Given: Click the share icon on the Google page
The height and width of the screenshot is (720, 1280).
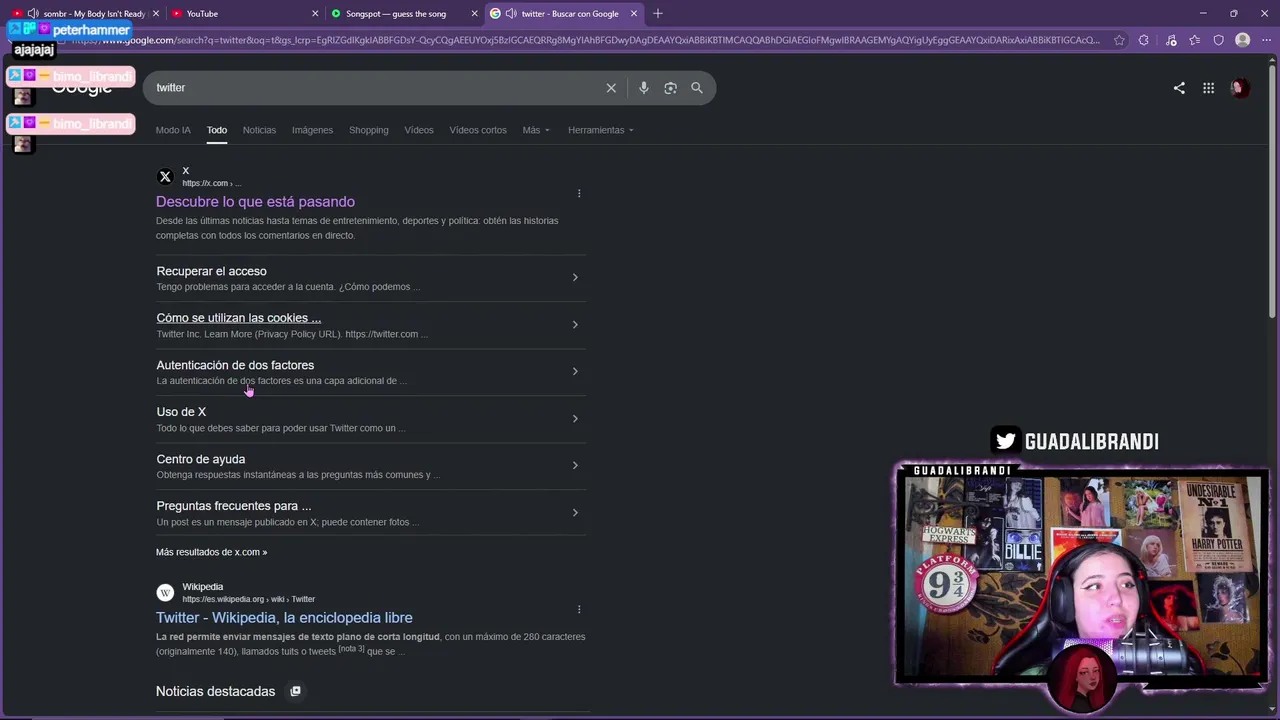Looking at the screenshot, I should tap(1179, 88).
